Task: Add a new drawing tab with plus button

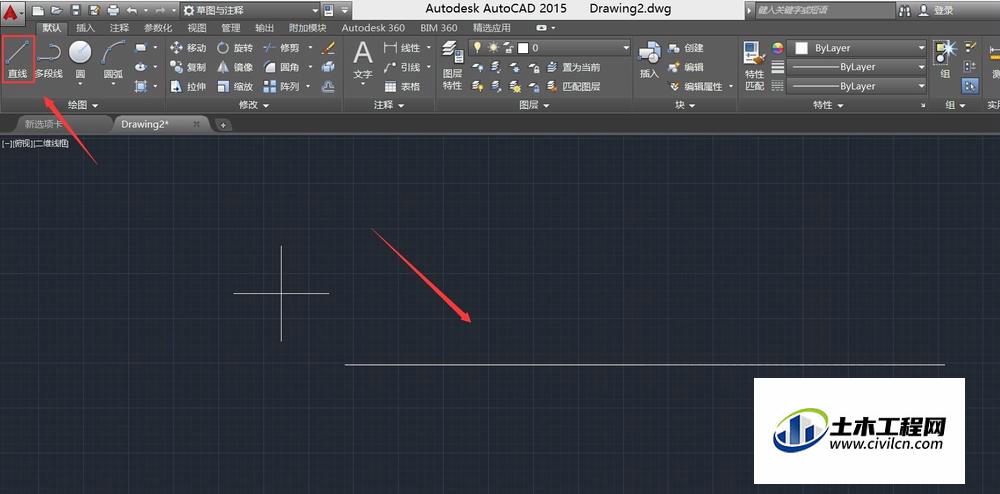Action: tap(223, 125)
